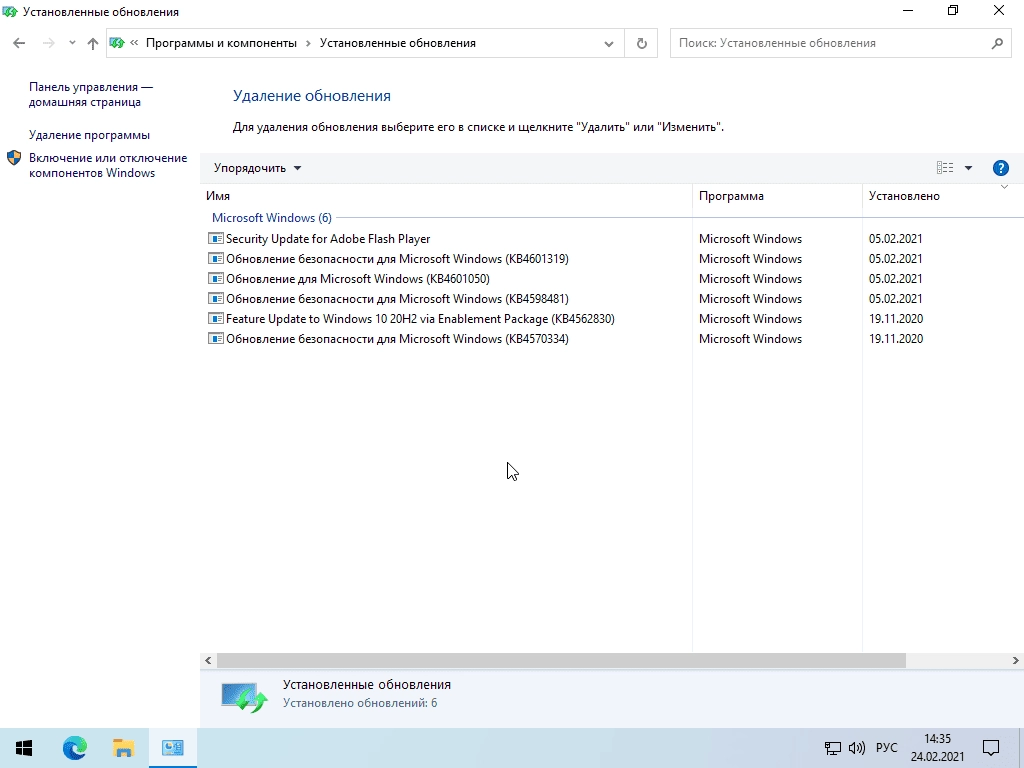This screenshot has width=1024, height=768.
Task: Open help with the question mark
Action: point(1000,168)
